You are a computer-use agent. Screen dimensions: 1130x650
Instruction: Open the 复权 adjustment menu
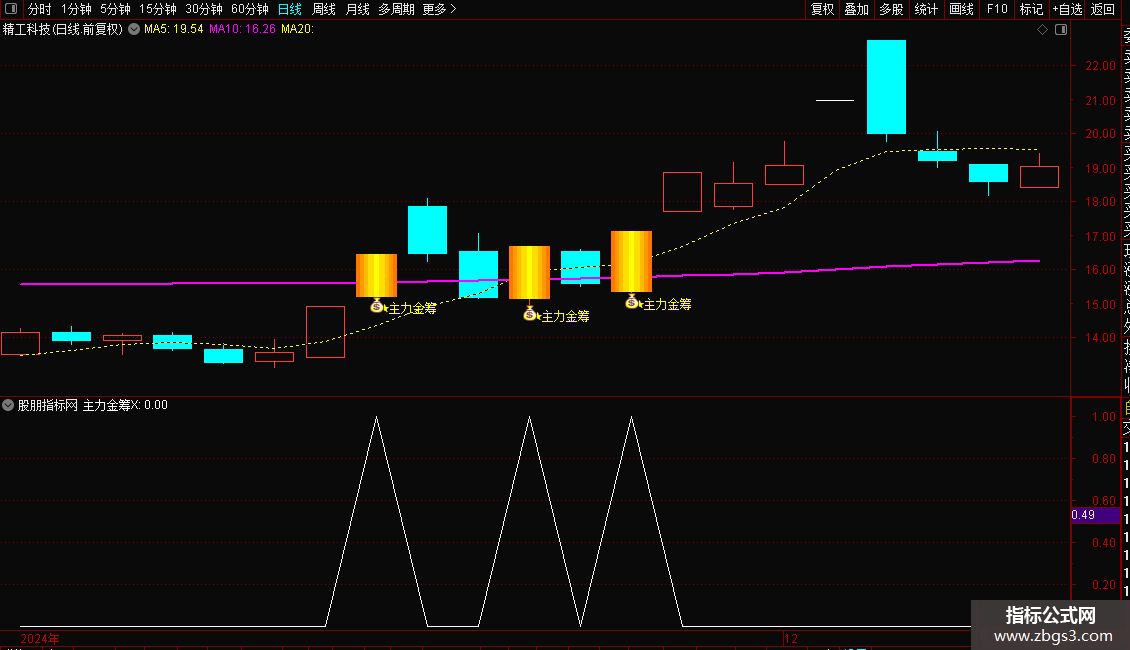pos(822,9)
